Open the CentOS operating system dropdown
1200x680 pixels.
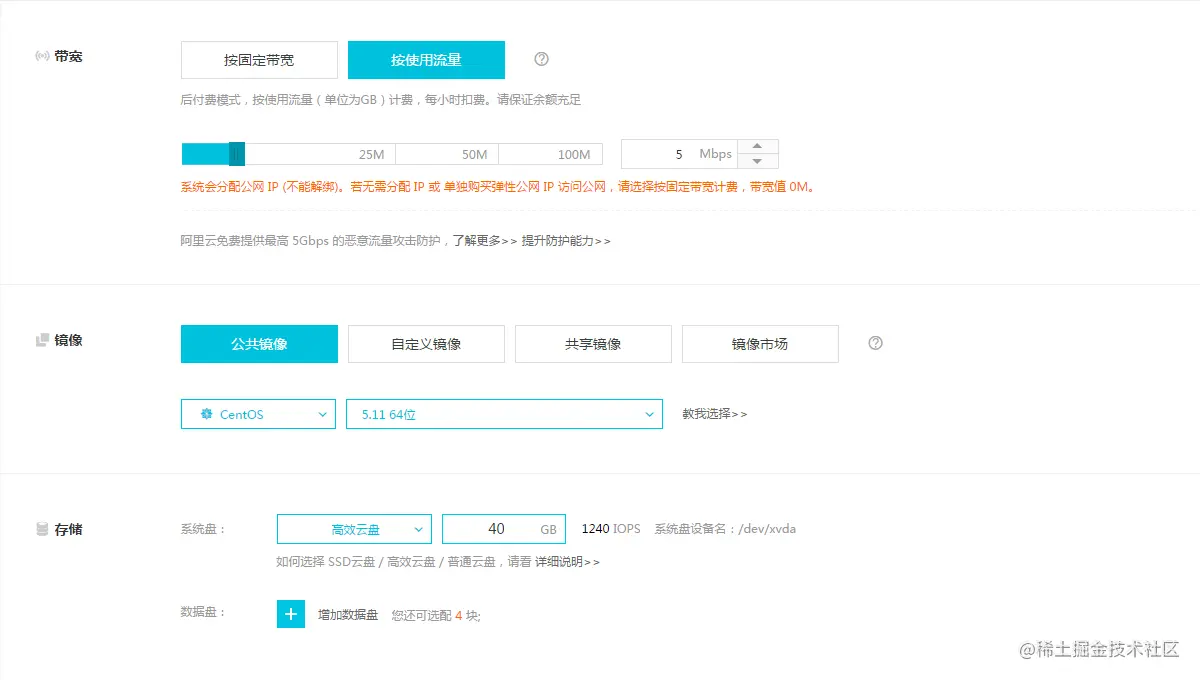258,414
